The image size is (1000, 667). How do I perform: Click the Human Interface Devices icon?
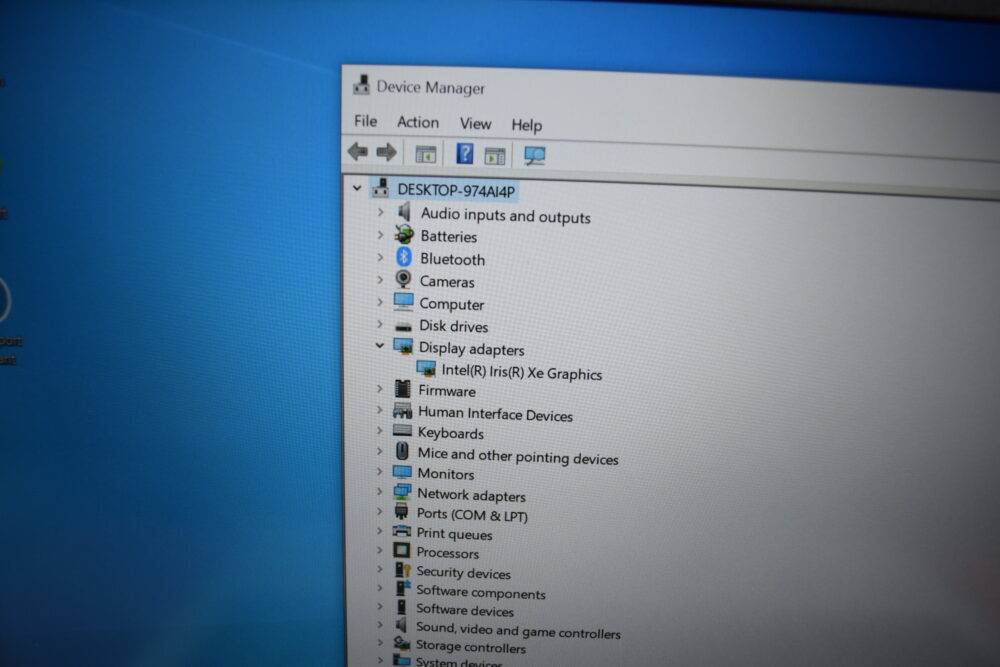[x=402, y=410]
